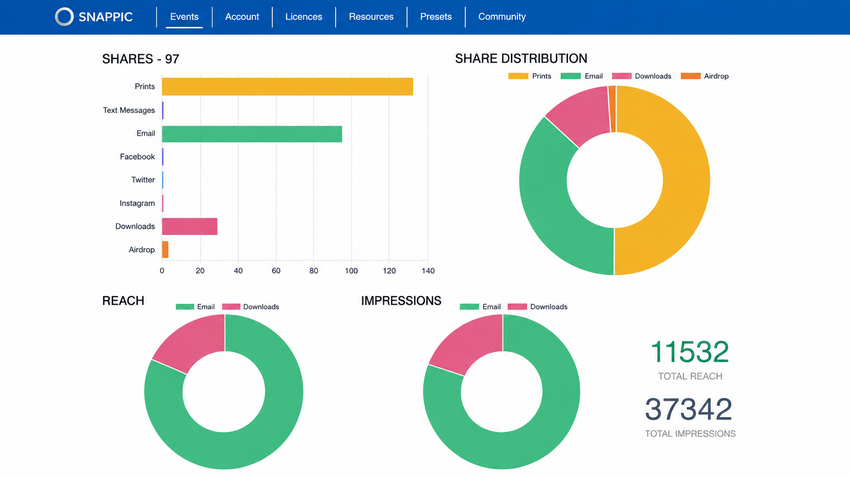This screenshot has width=850, height=478.
Task: Click orange Airdrop sliver of Share Distribution donut
Action: pos(613,108)
